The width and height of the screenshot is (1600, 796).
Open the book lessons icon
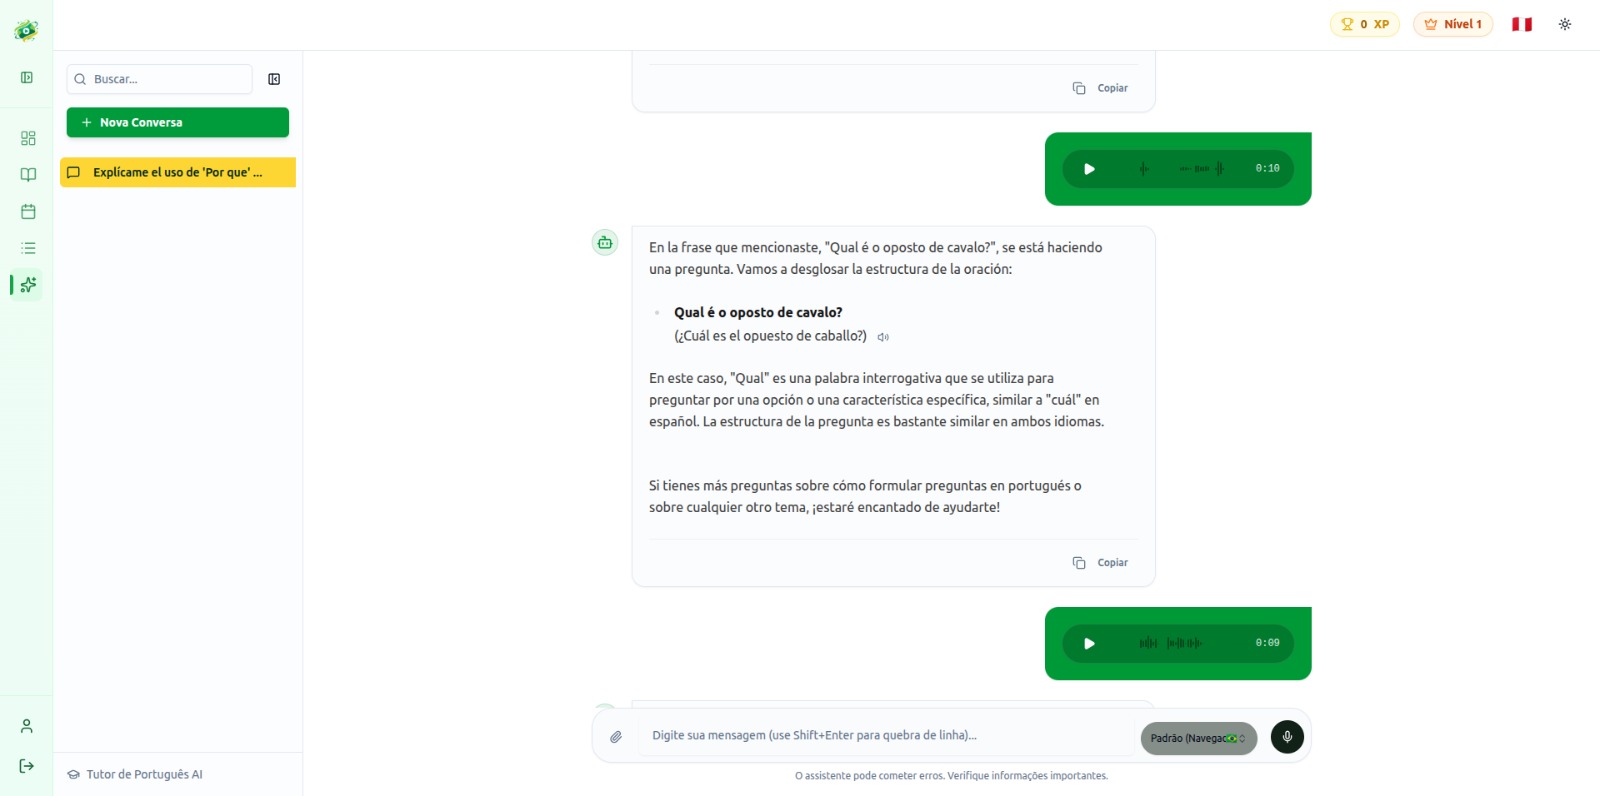(28, 175)
